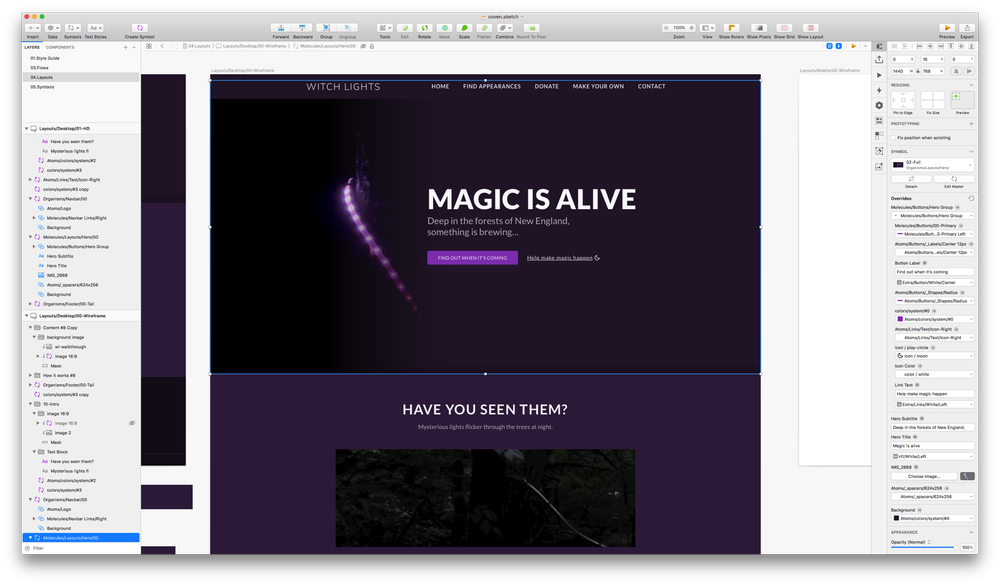This screenshot has width=1000, height=585.
Task: Edit the Button Label override field
Action: coord(934,272)
